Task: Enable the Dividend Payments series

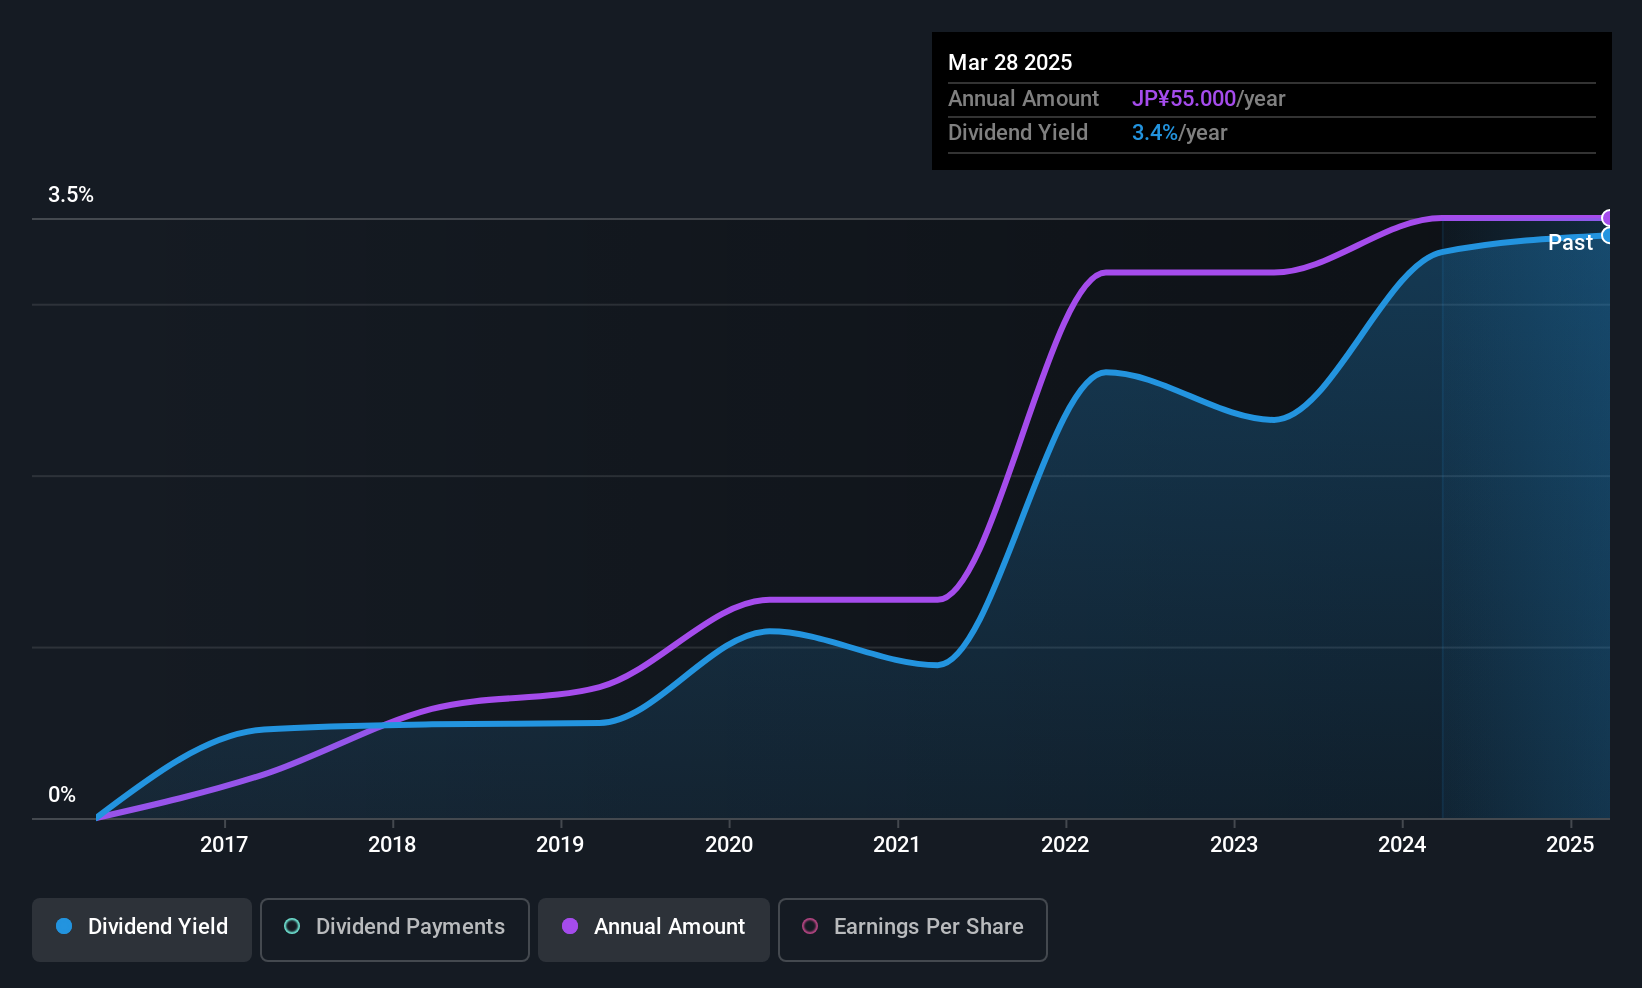Action: 394,929
